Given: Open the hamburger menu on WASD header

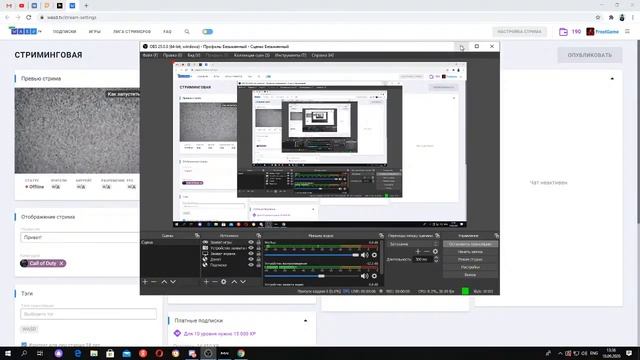Looking at the screenshot, I should [x=627, y=31].
